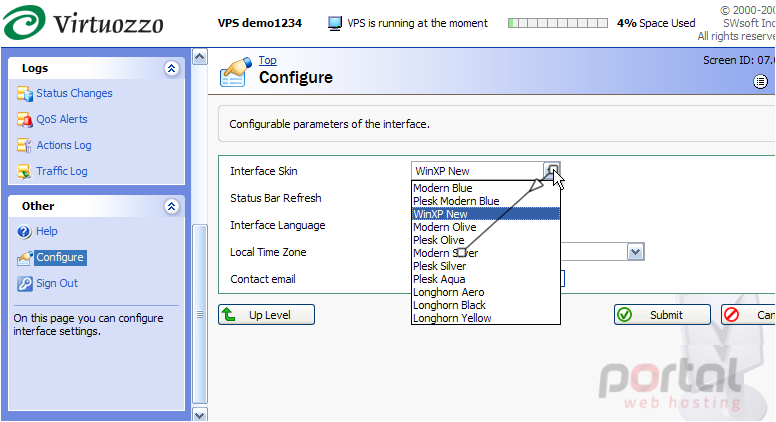Select Plesk Modern Blue skin option

click(x=485, y=201)
